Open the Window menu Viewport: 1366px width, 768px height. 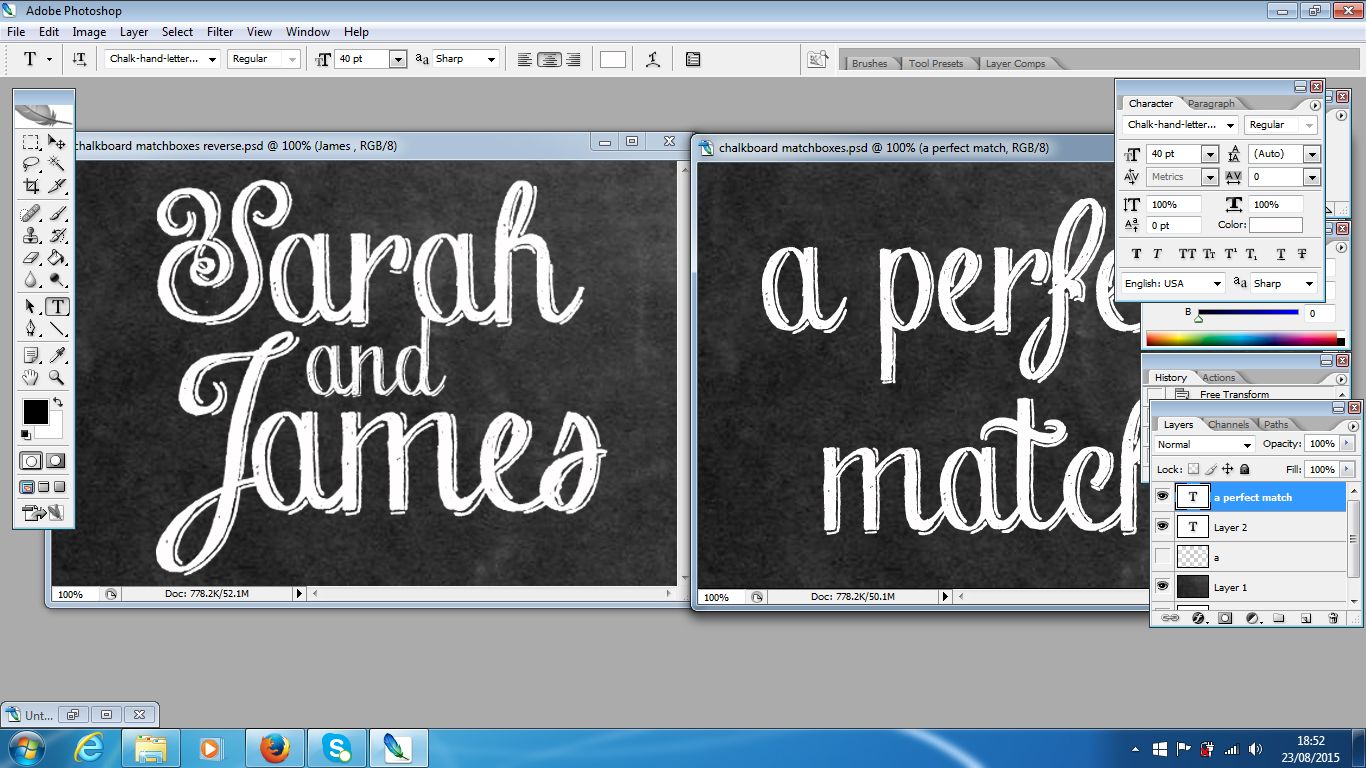308,32
